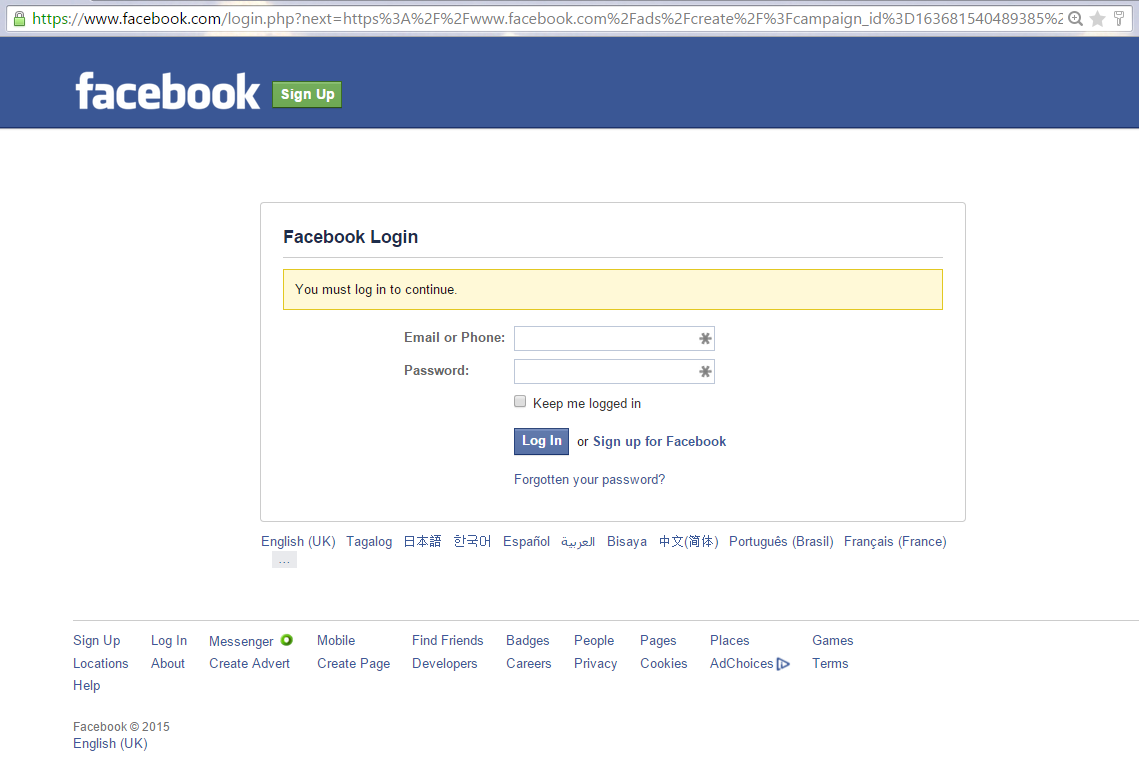Viewport: 1139px width, 781px height.
Task: Switch language to 中文(简体)
Action: click(689, 541)
